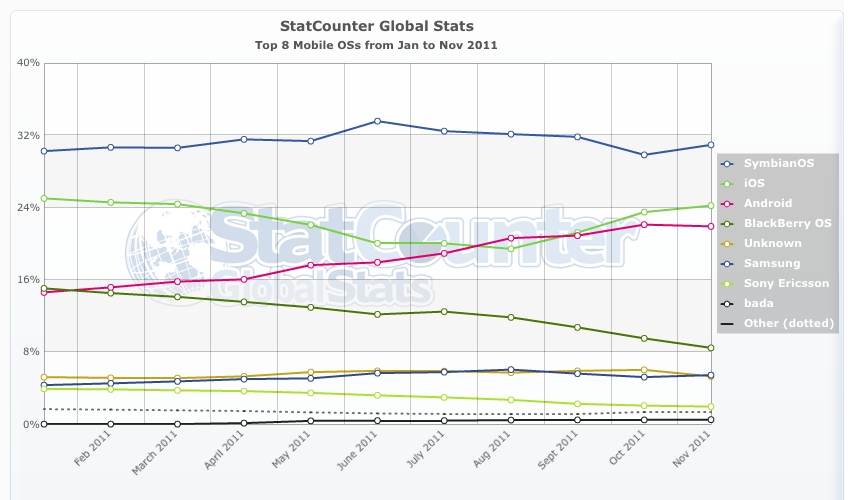Click the Sony Ericsson legend marker
854x500 pixels.
(727, 283)
